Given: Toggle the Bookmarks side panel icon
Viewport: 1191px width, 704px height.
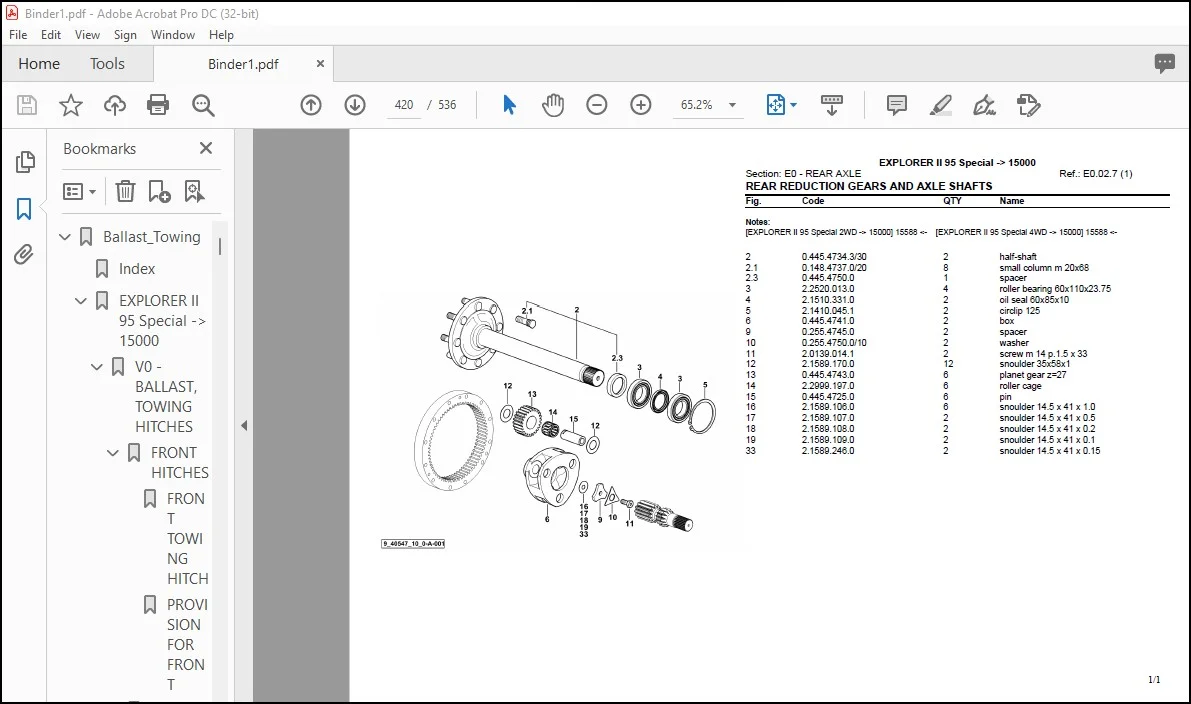Looking at the screenshot, I should (x=24, y=209).
